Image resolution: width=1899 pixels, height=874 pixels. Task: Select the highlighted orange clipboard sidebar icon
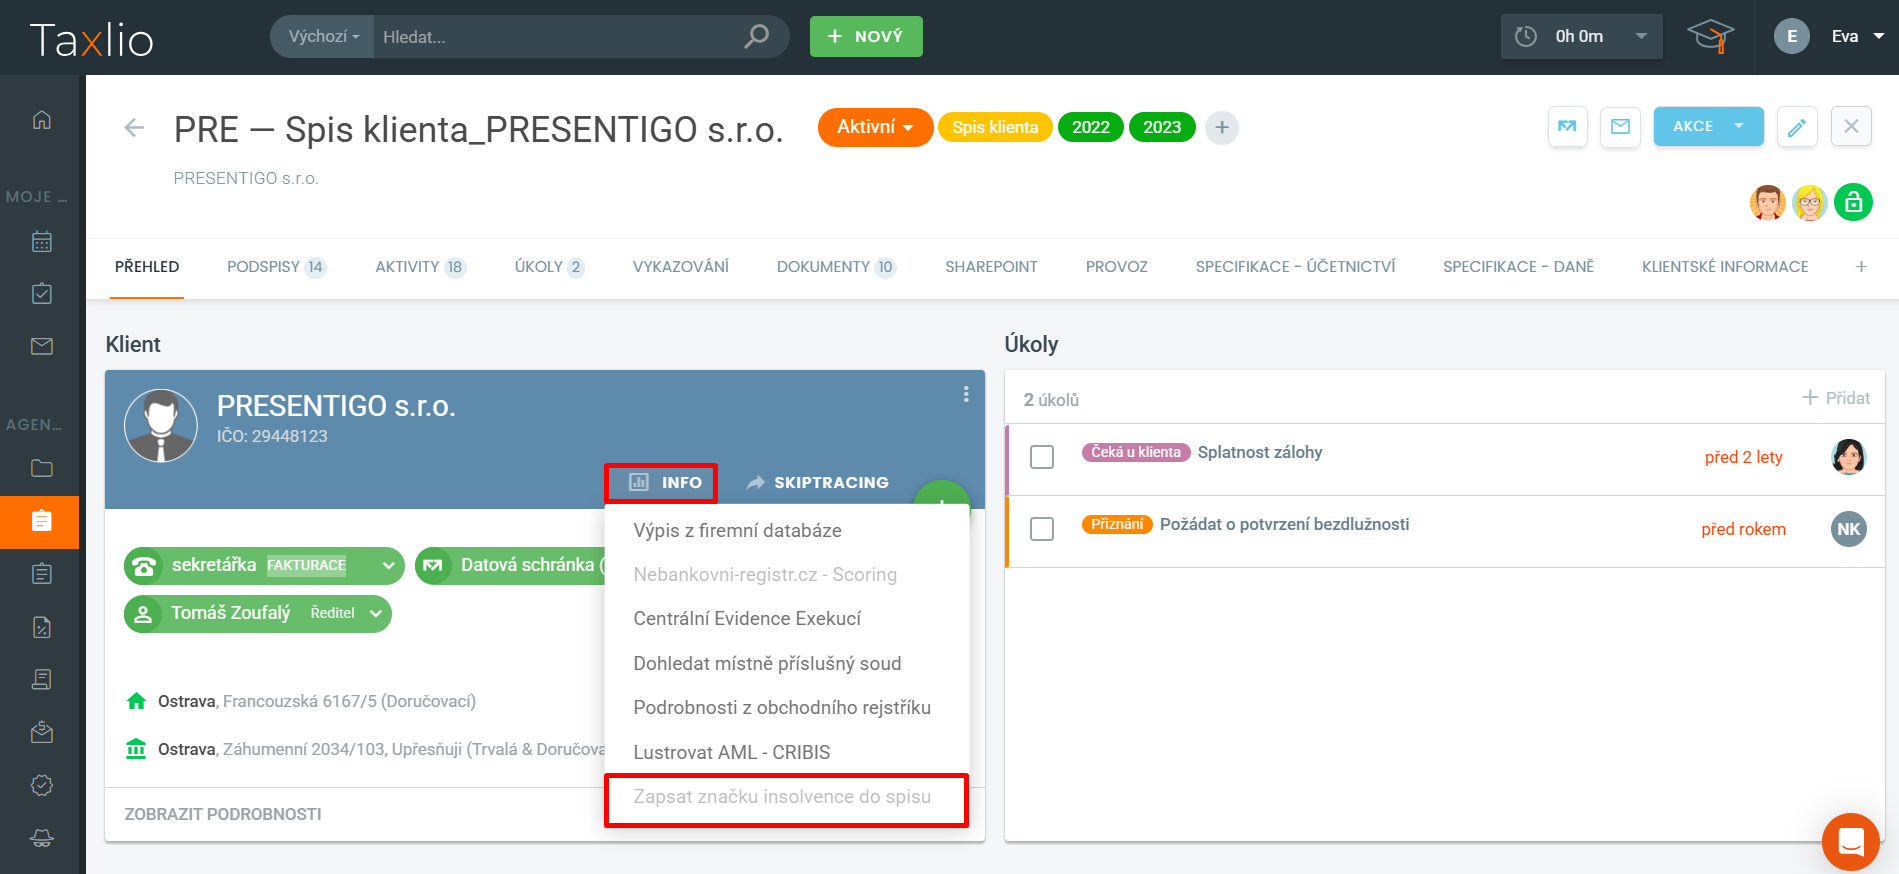[40, 521]
